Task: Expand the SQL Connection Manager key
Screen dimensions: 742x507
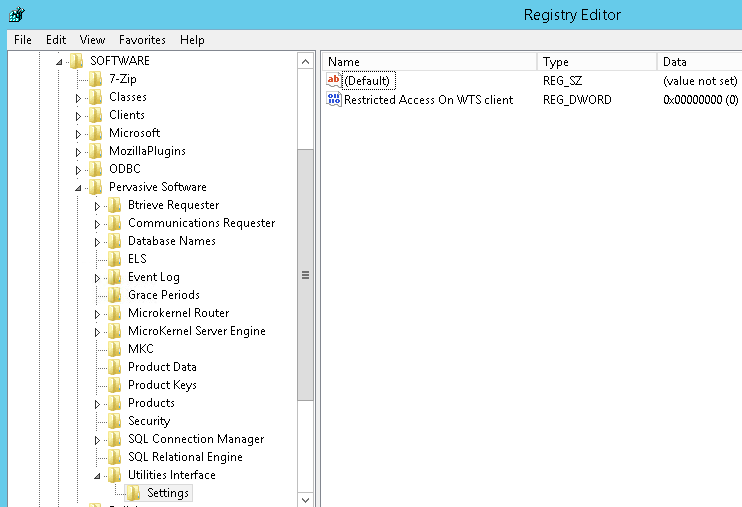Action: click(x=97, y=440)
